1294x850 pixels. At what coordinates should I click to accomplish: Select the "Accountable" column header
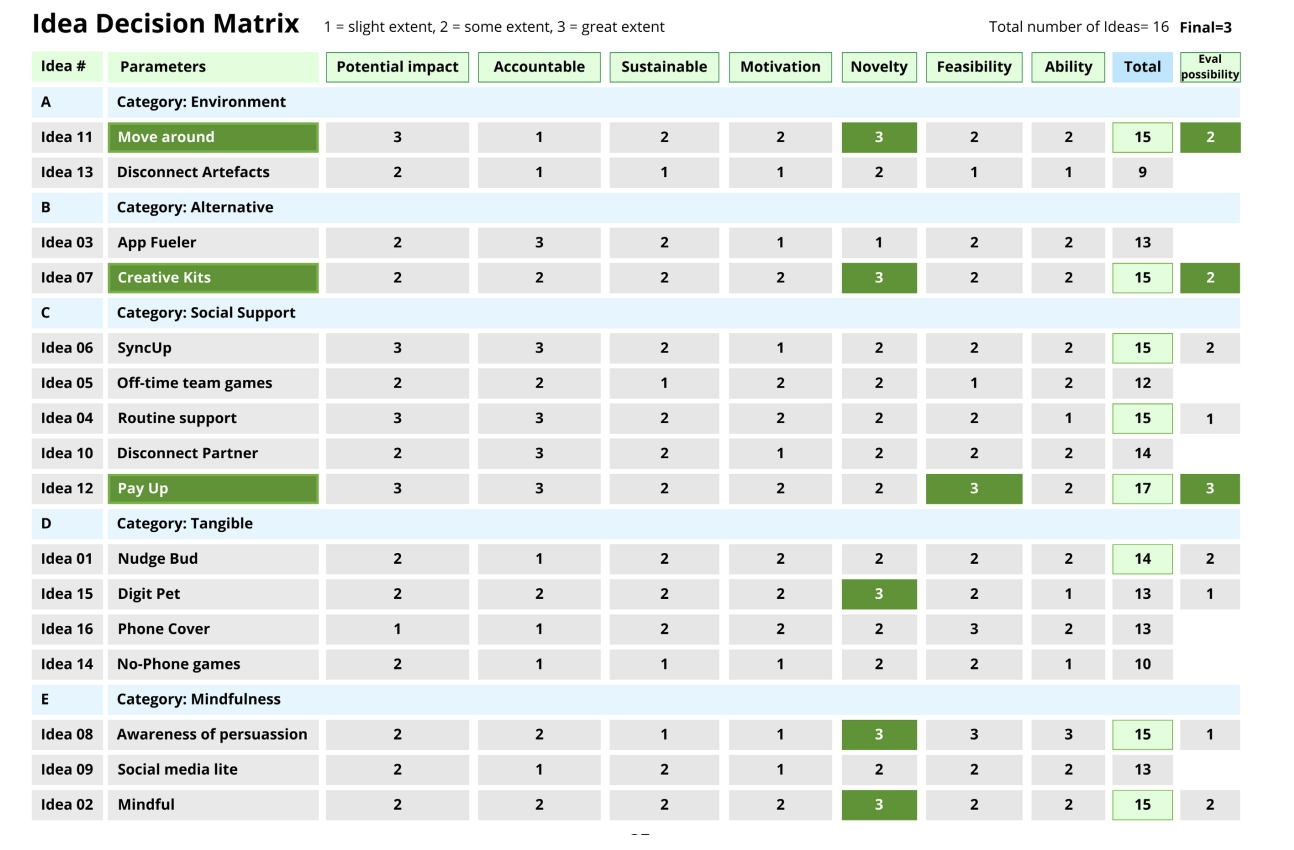539,67
